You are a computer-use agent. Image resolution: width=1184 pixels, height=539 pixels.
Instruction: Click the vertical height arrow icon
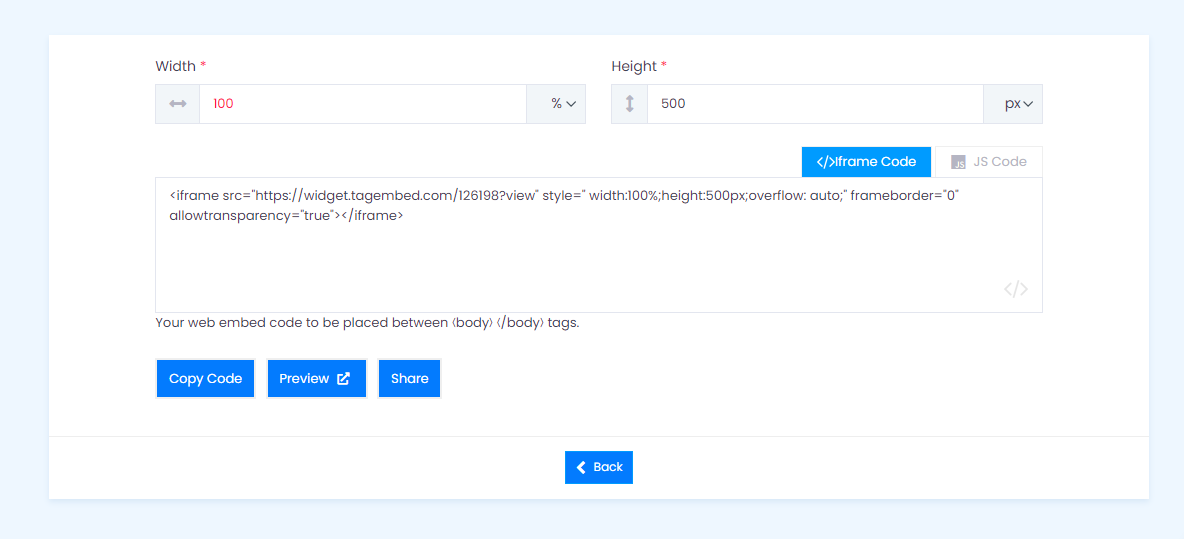pyautogui.click(x=629, y=104)
